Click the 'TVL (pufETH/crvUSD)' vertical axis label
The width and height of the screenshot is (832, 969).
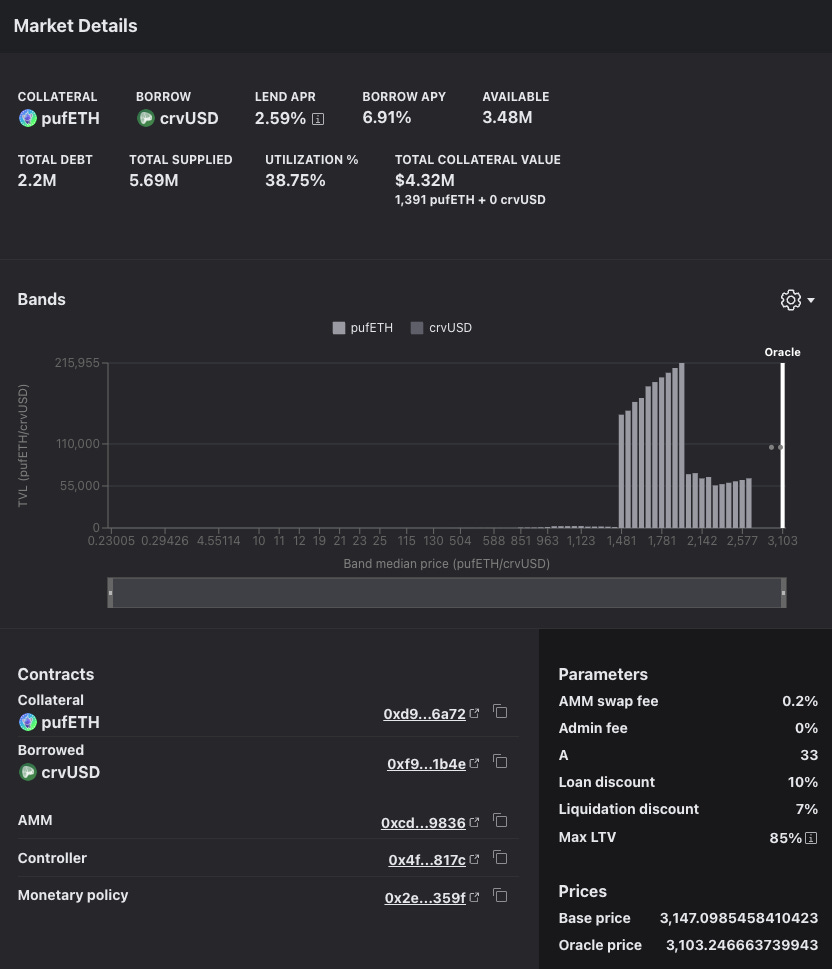pos(23,446)
